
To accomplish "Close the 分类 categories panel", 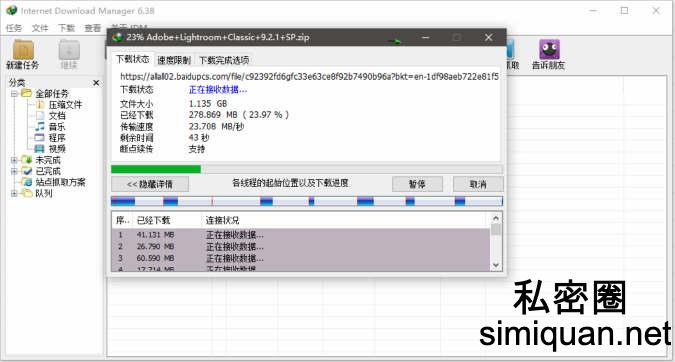I will coord(96,83).
